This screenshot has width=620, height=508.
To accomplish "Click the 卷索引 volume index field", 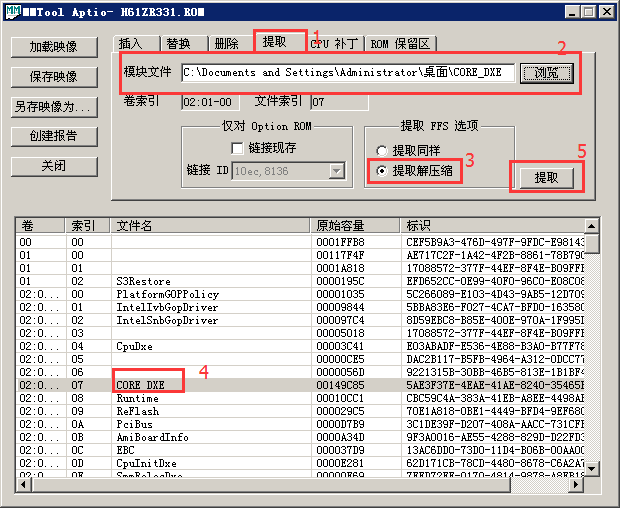I will (x=210, y=102).
